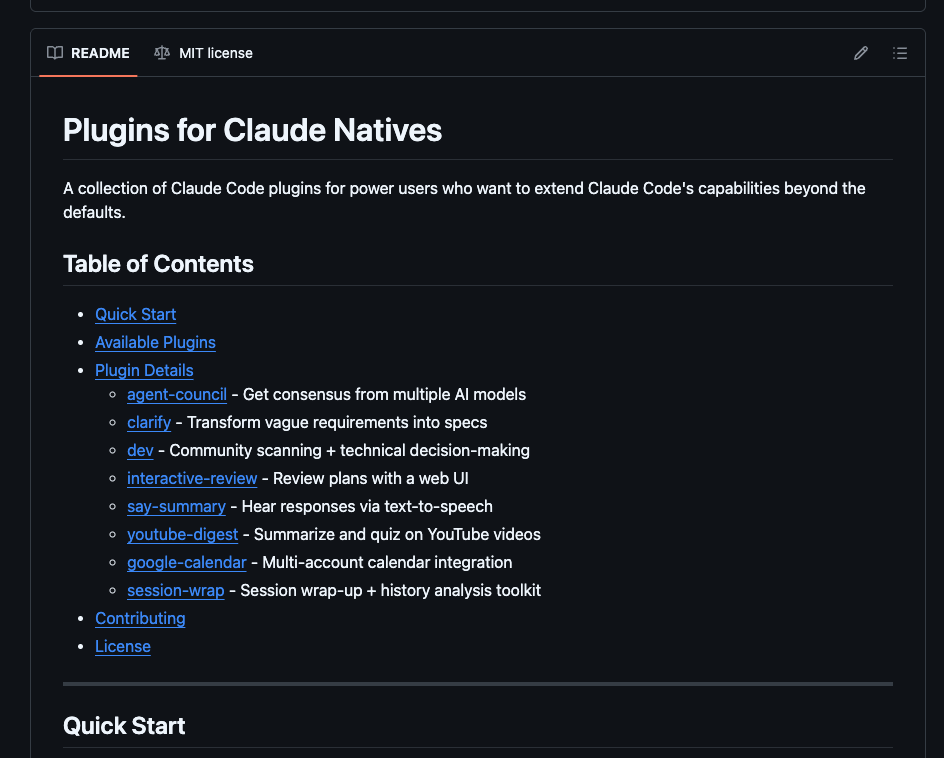
Task: Open the session-wrap plugin link
Action: [x=175, y=590]
